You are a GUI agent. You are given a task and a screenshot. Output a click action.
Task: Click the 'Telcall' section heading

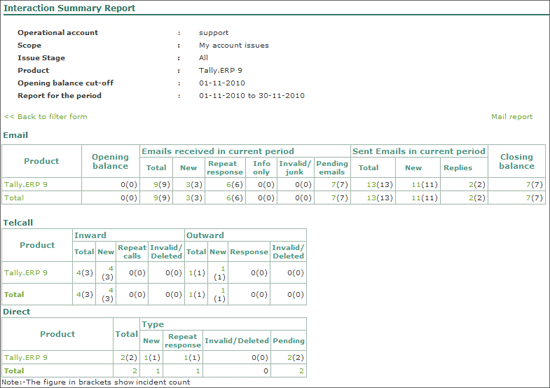pos(18,222)
